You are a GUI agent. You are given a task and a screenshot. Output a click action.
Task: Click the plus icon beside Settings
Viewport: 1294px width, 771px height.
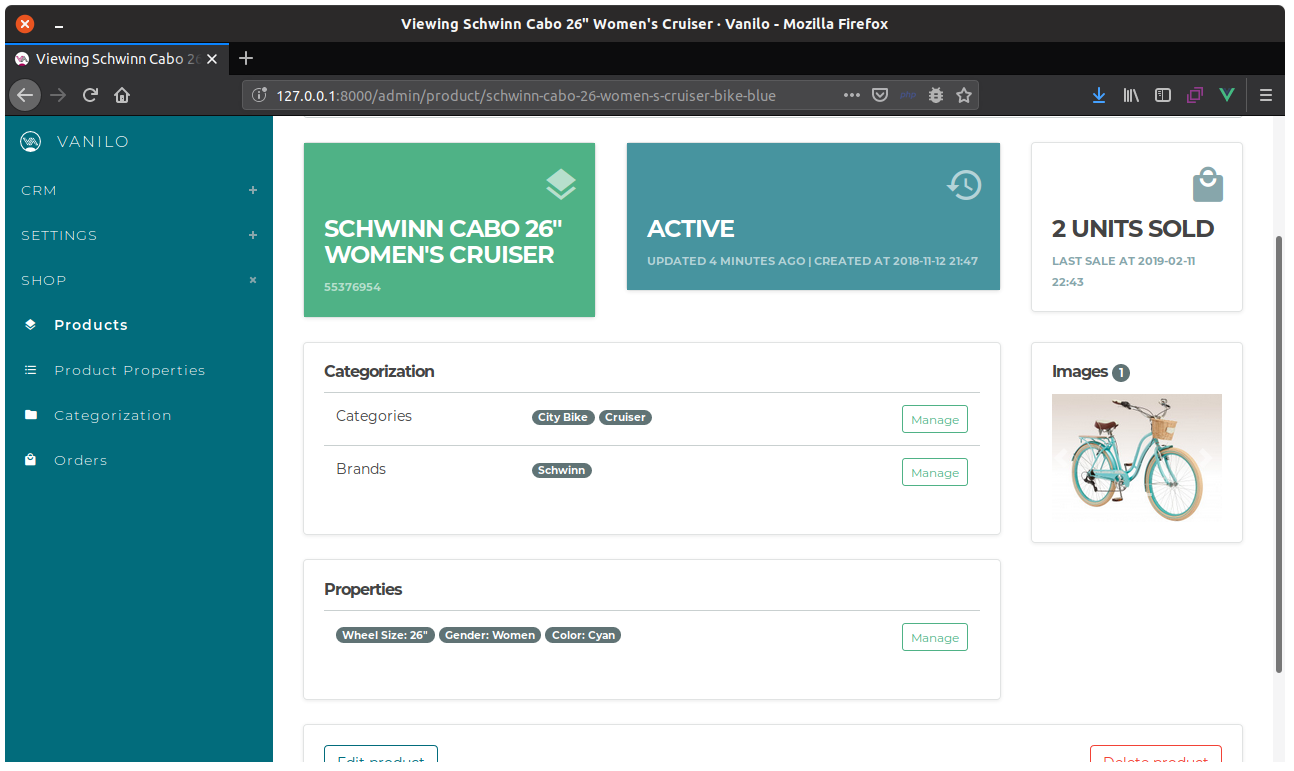coord(253,235)
